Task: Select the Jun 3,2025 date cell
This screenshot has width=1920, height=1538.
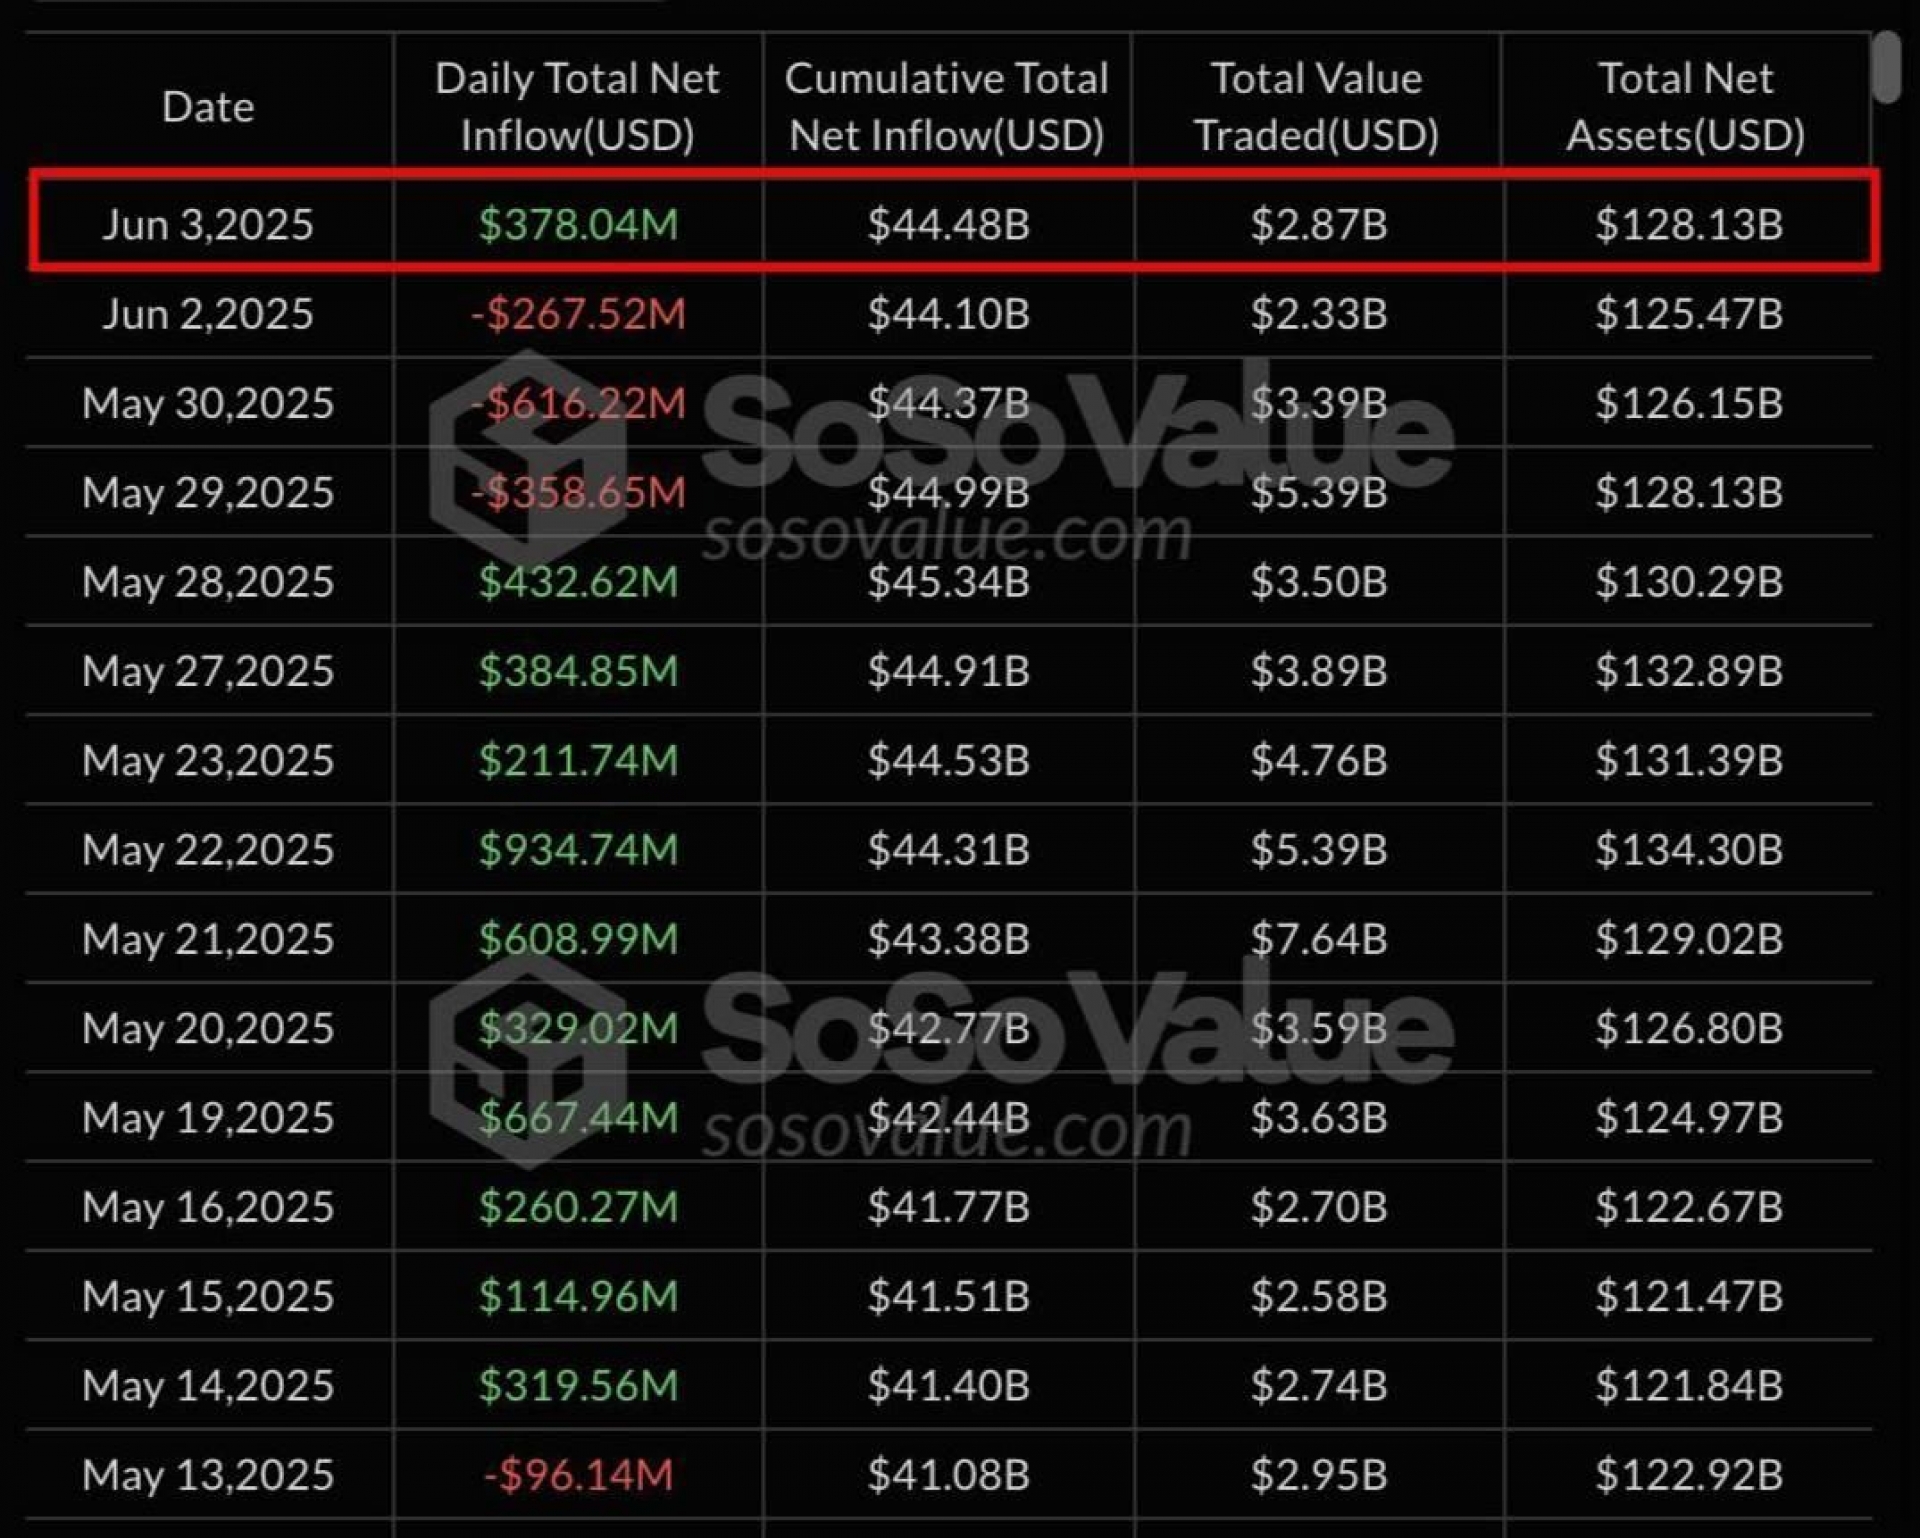Action: click(208, 224)
